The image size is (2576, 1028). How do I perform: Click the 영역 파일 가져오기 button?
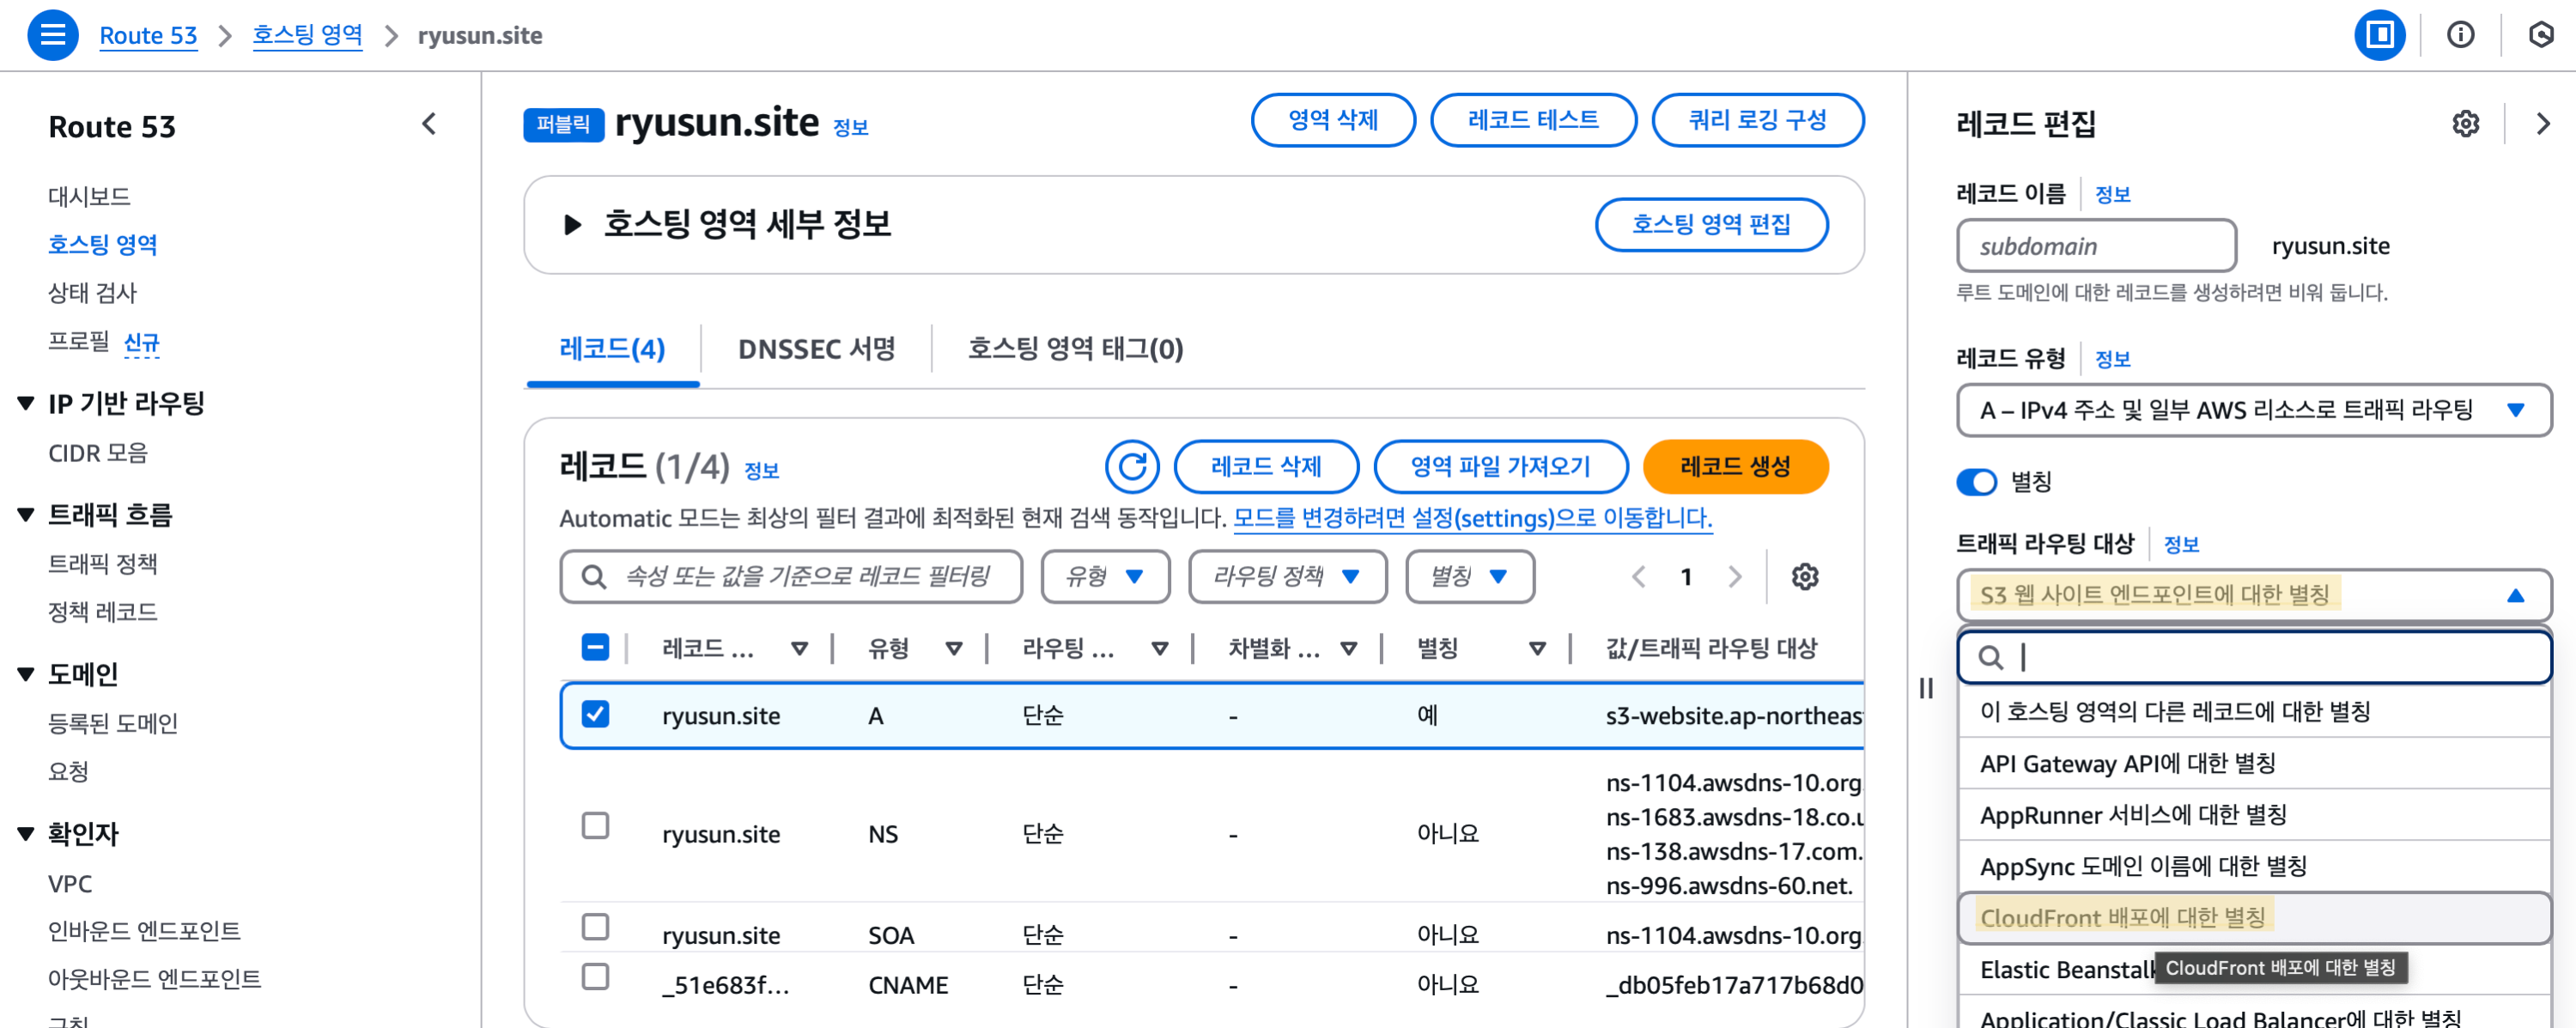(1500, 466)
